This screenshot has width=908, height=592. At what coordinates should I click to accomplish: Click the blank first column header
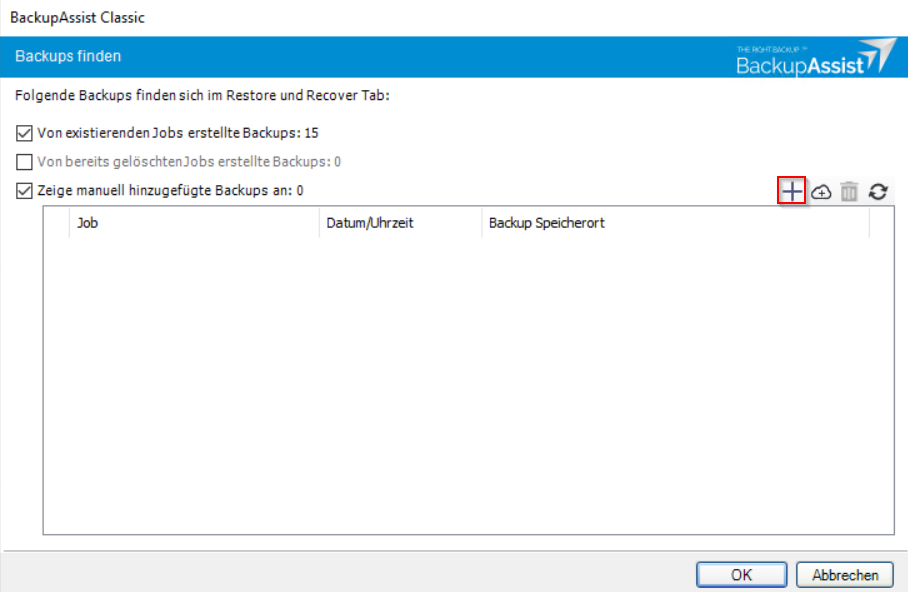(56, 223)
